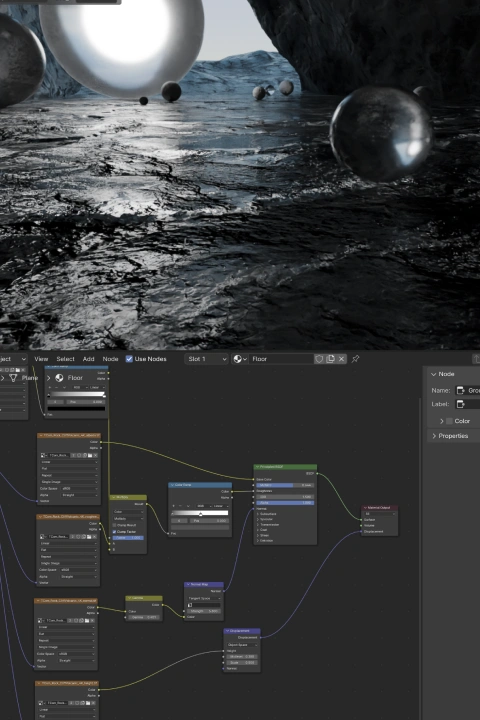
Task: Open RGB color mode dropdown in Color Ramp
Action: [x=203, y=506]
